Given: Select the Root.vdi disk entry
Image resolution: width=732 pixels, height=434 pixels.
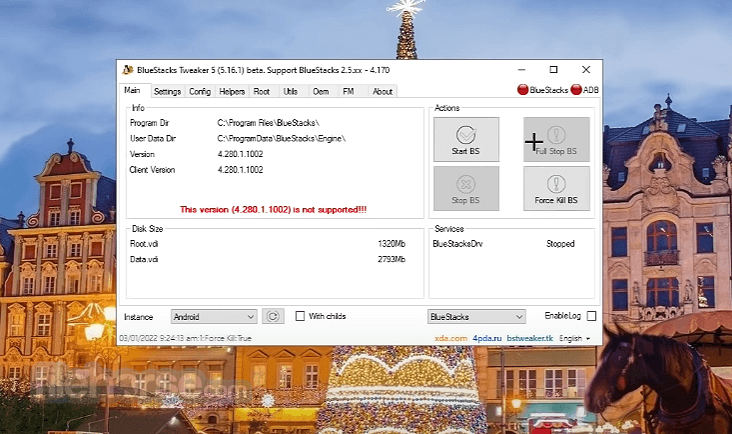Looking at the screenshot, I should point(144,244).
